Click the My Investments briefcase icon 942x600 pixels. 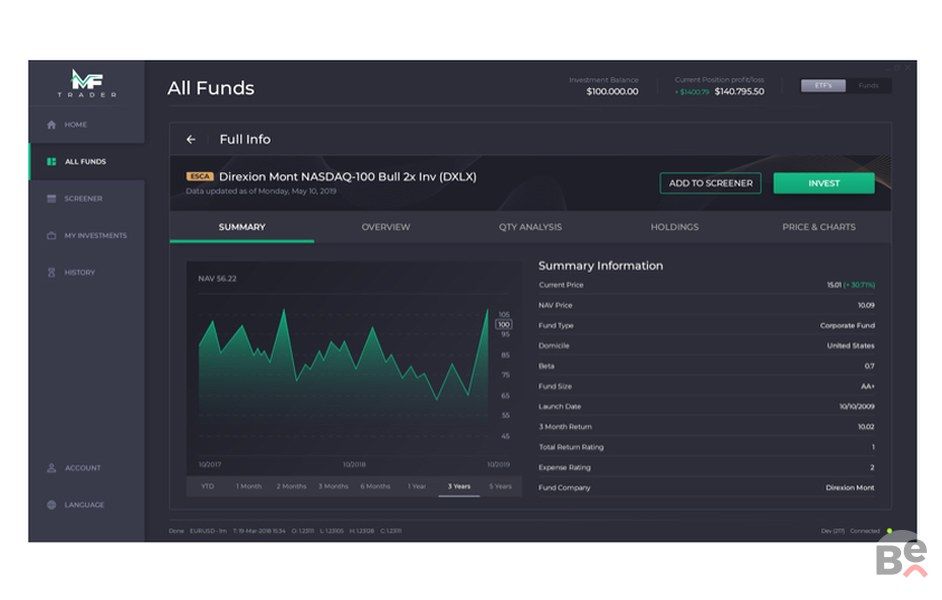click(x=51, y=235)
